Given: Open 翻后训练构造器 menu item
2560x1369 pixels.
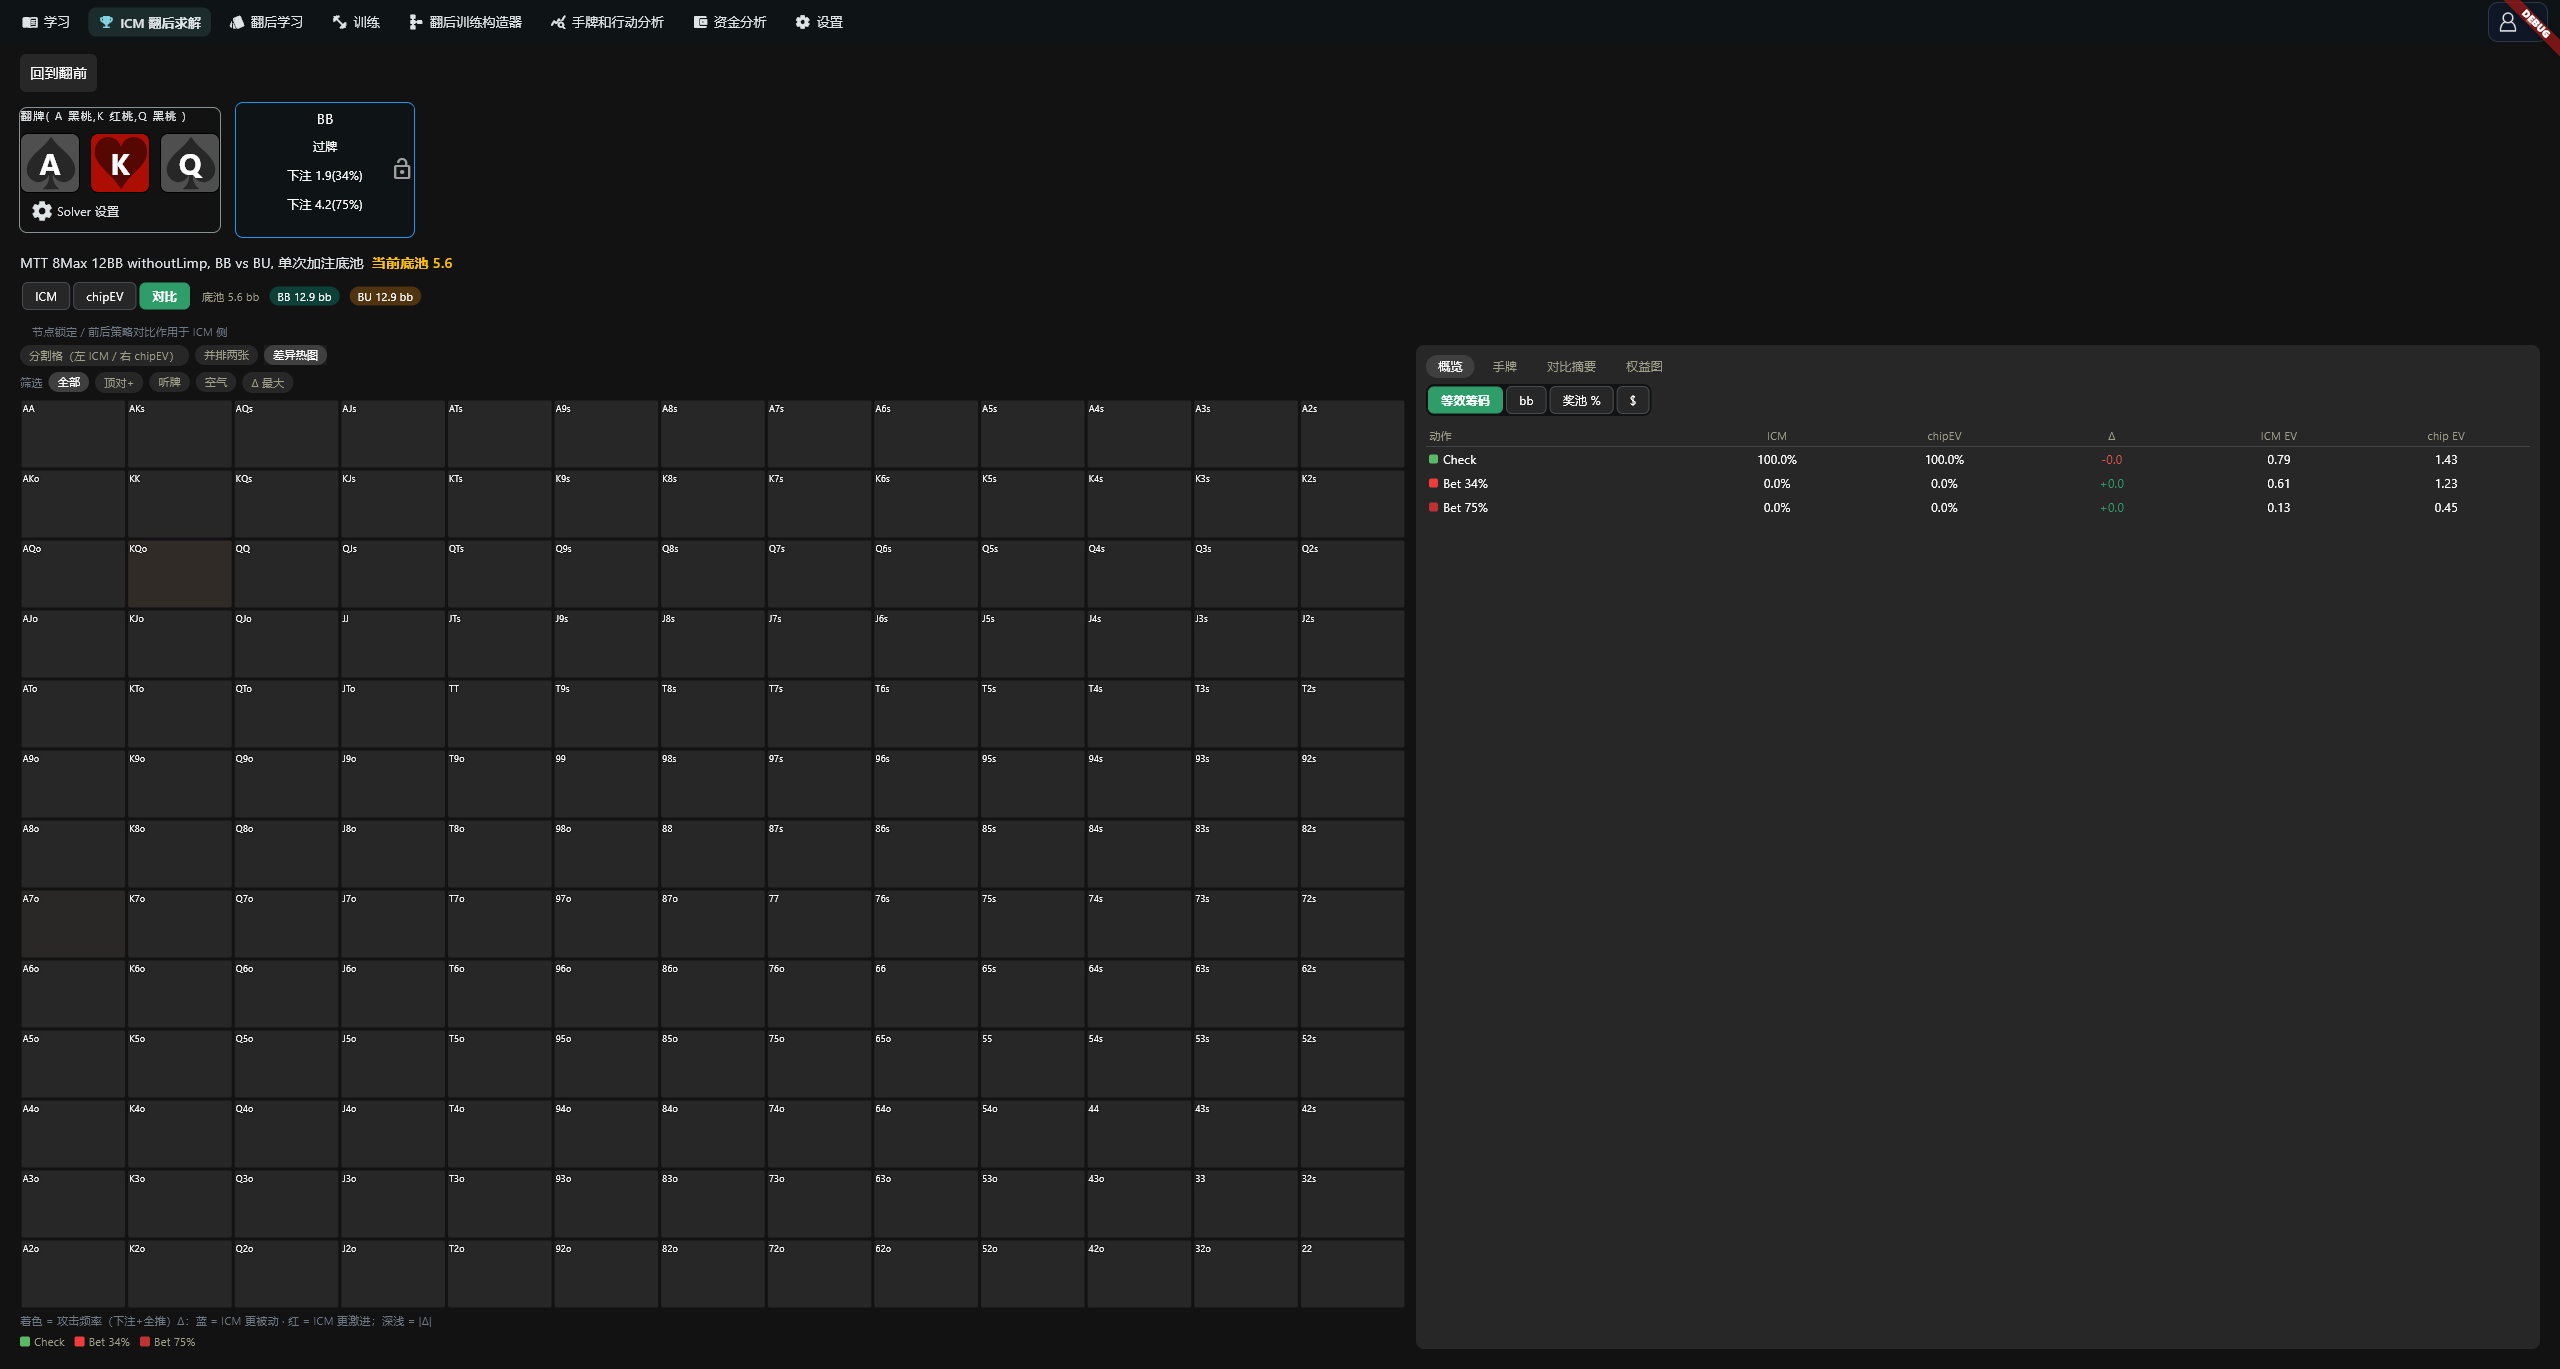Looking at the screenshot, I should [x=465, y=22].
